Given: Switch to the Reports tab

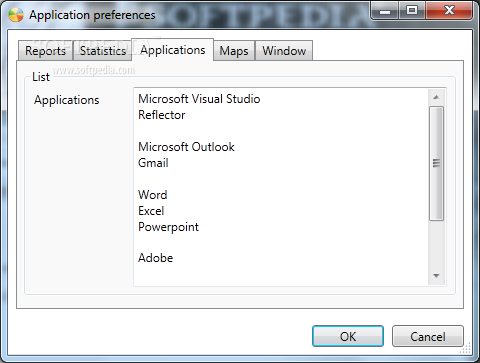Looking at the screenshot, I should (x=45, y=51).
